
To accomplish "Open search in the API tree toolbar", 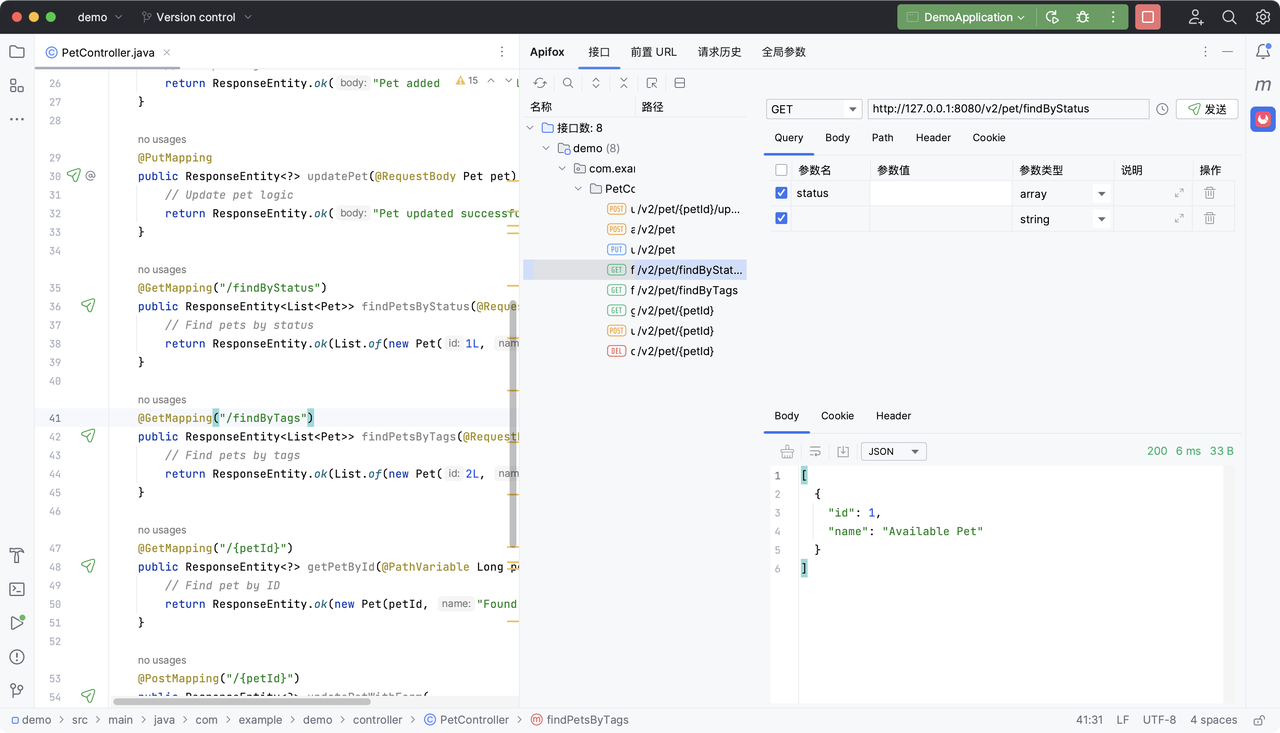I will point(567,82).
